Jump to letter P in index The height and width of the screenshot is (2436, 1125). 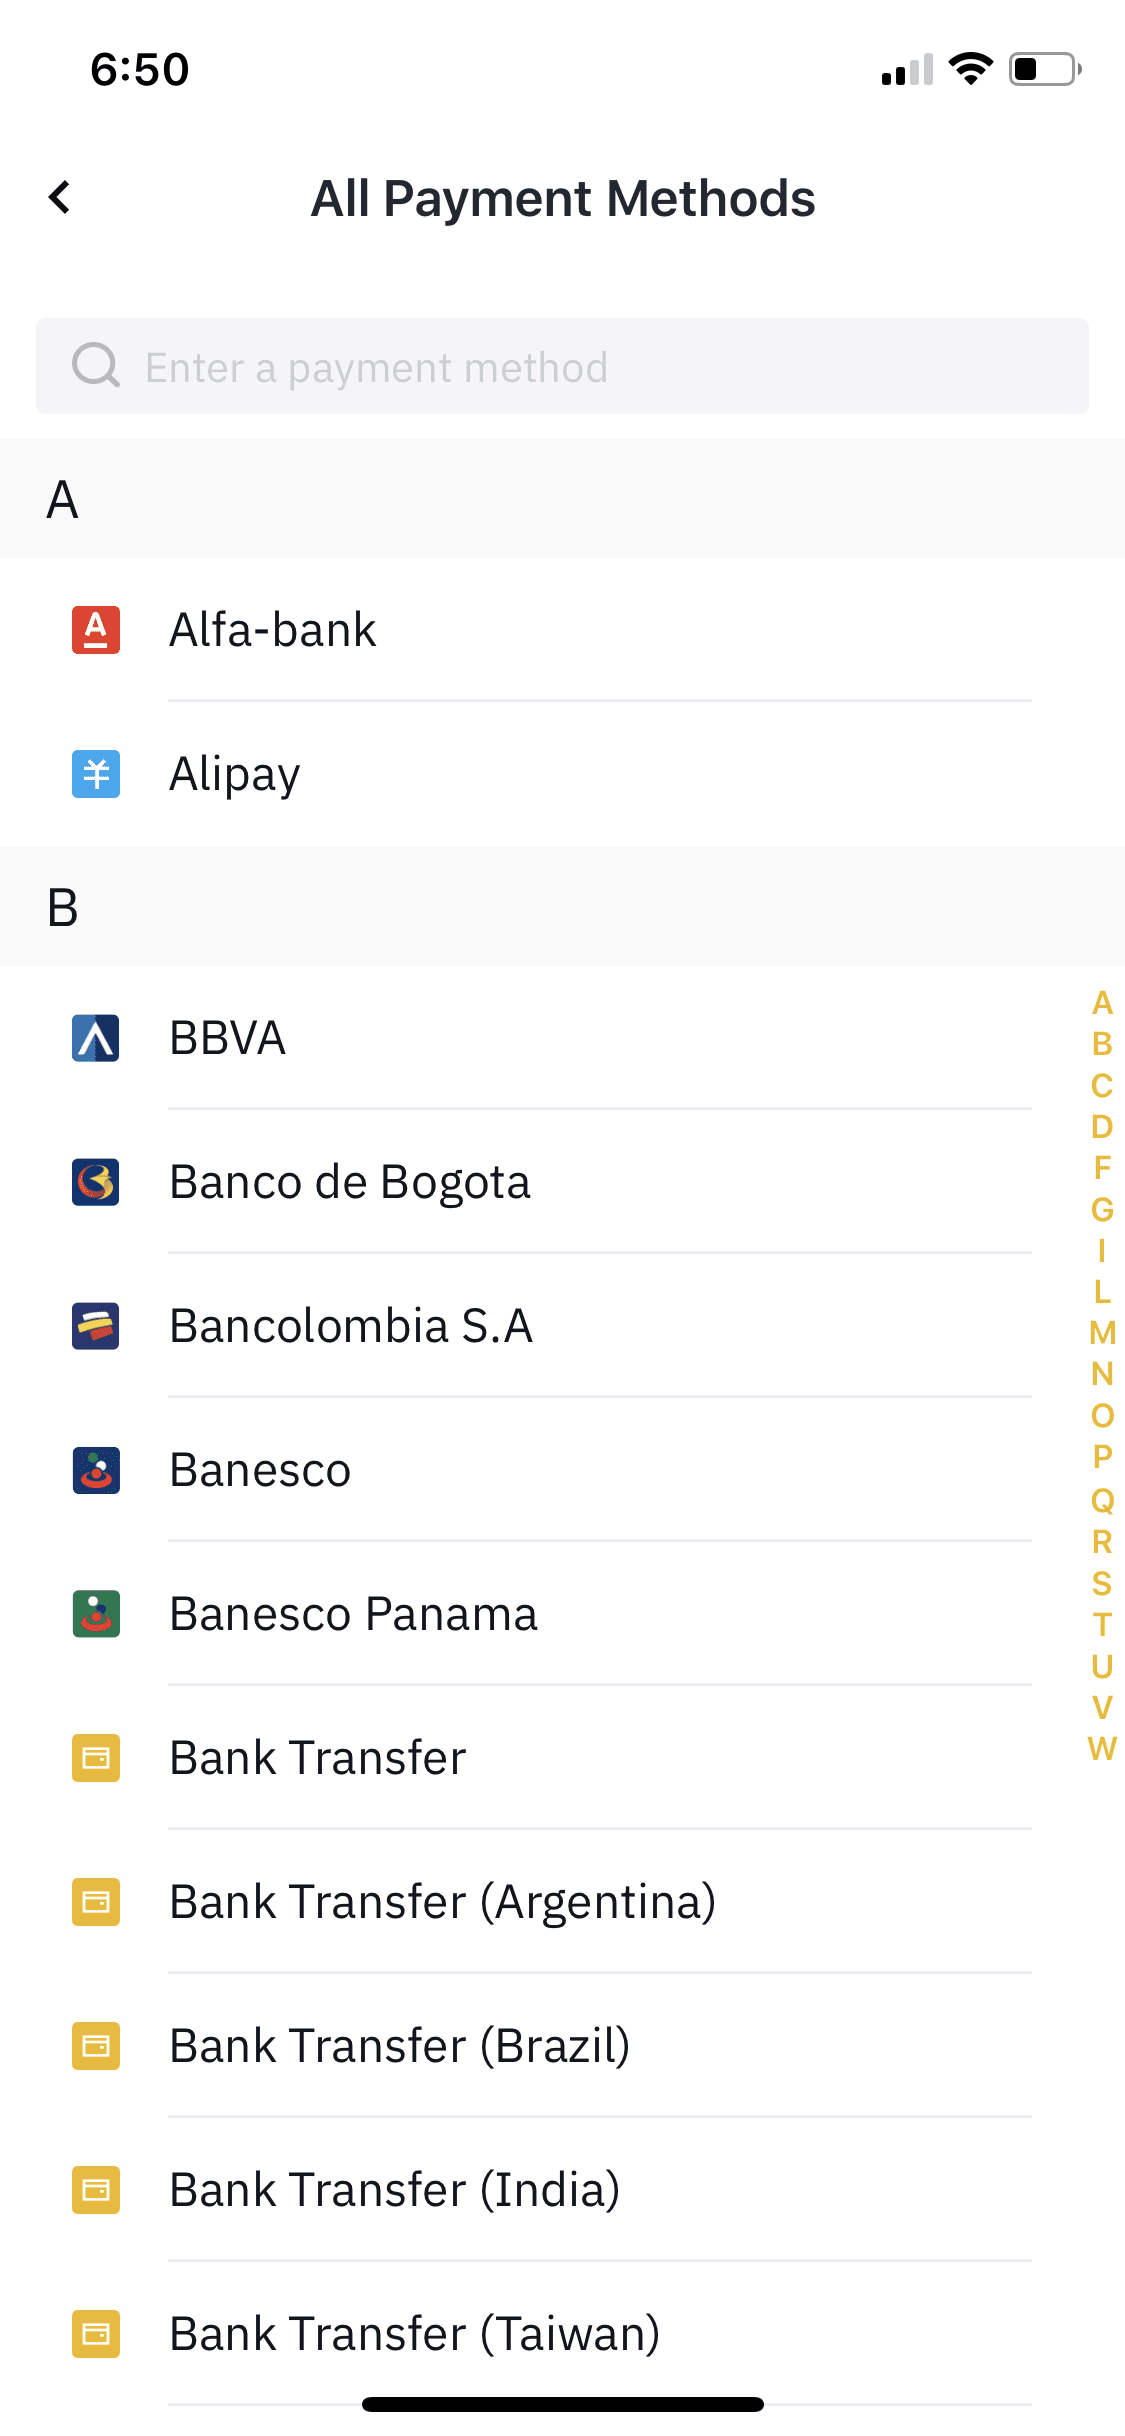tap(1102, 1457)
